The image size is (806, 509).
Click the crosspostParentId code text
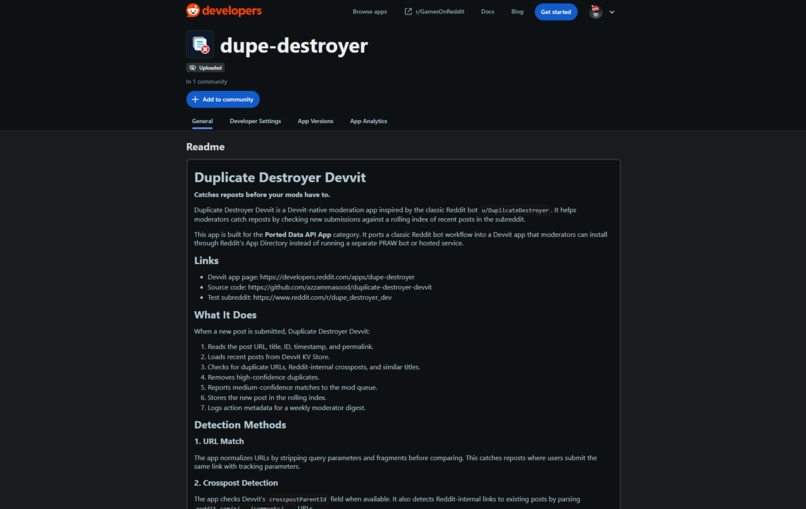[298, 499]
